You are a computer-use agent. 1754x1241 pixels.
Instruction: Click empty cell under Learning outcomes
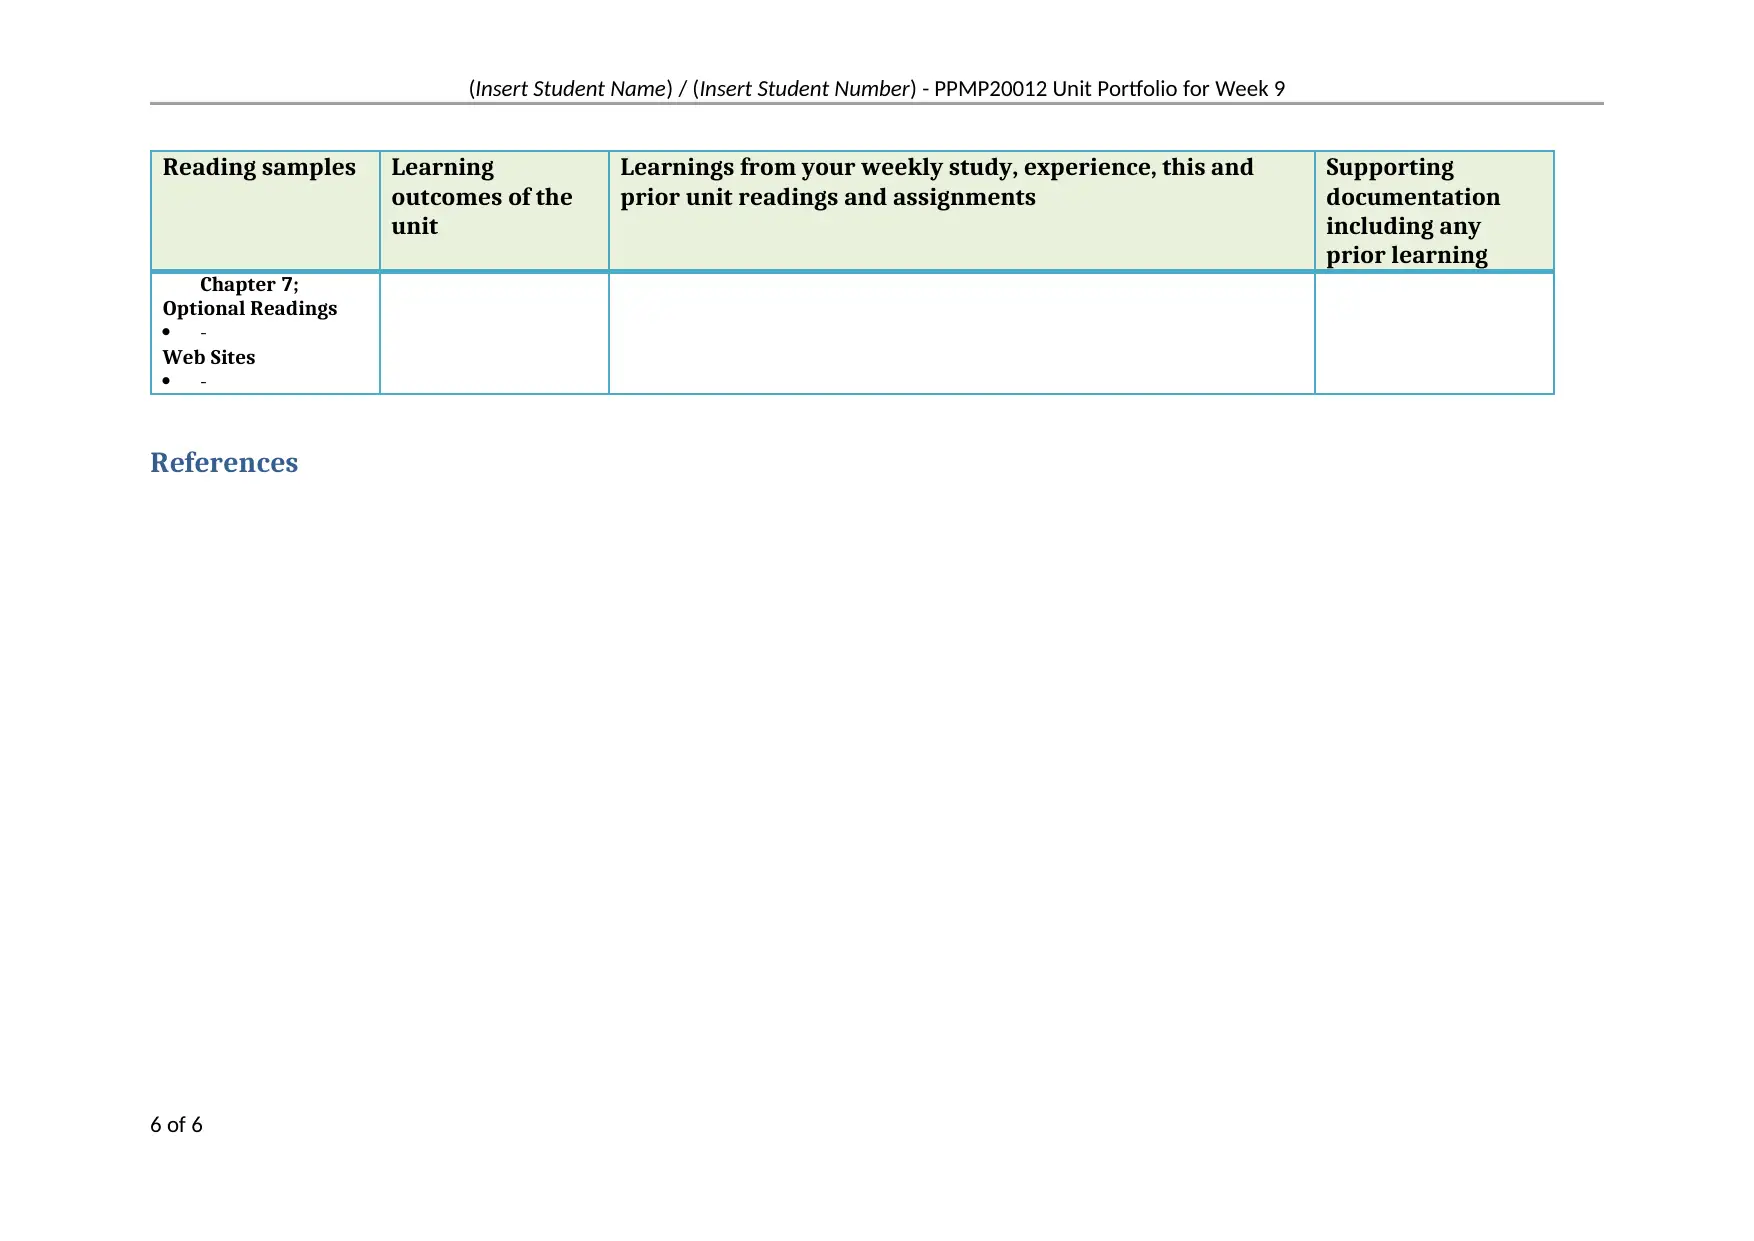point(494,333)
